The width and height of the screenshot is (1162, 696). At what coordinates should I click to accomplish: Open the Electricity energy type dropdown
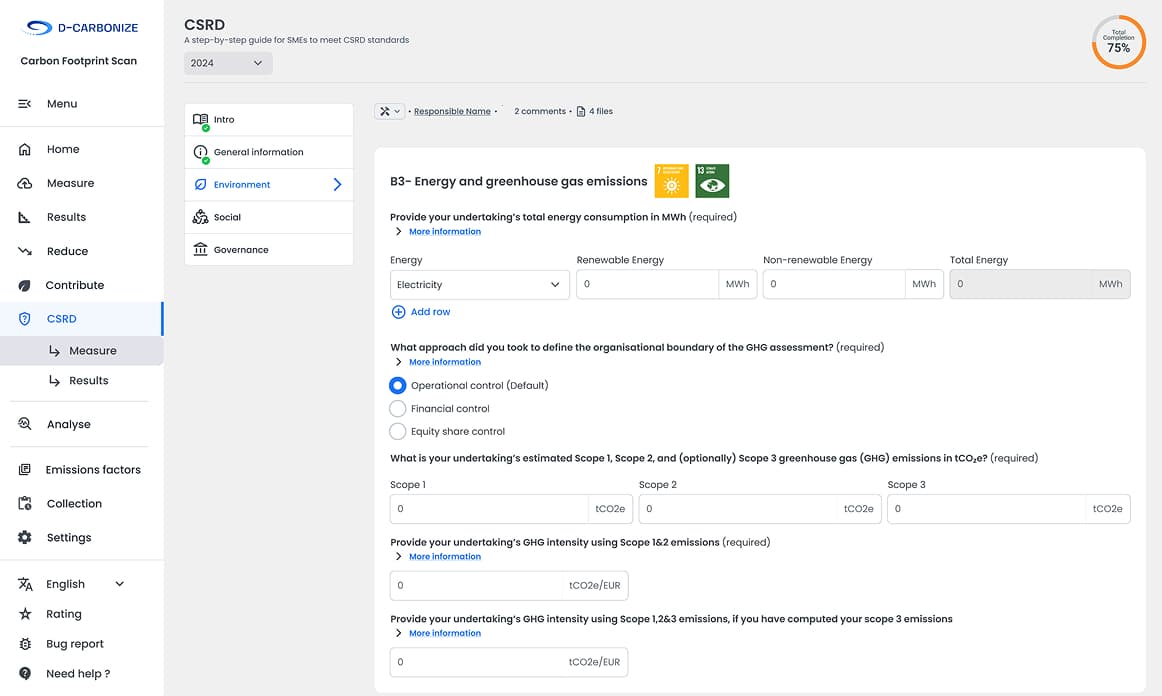[479, 284]
